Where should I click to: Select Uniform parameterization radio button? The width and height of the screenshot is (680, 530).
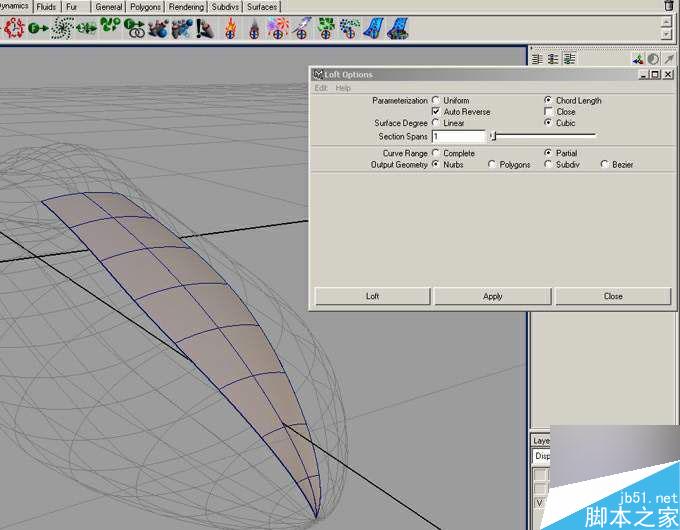(436, 101)
